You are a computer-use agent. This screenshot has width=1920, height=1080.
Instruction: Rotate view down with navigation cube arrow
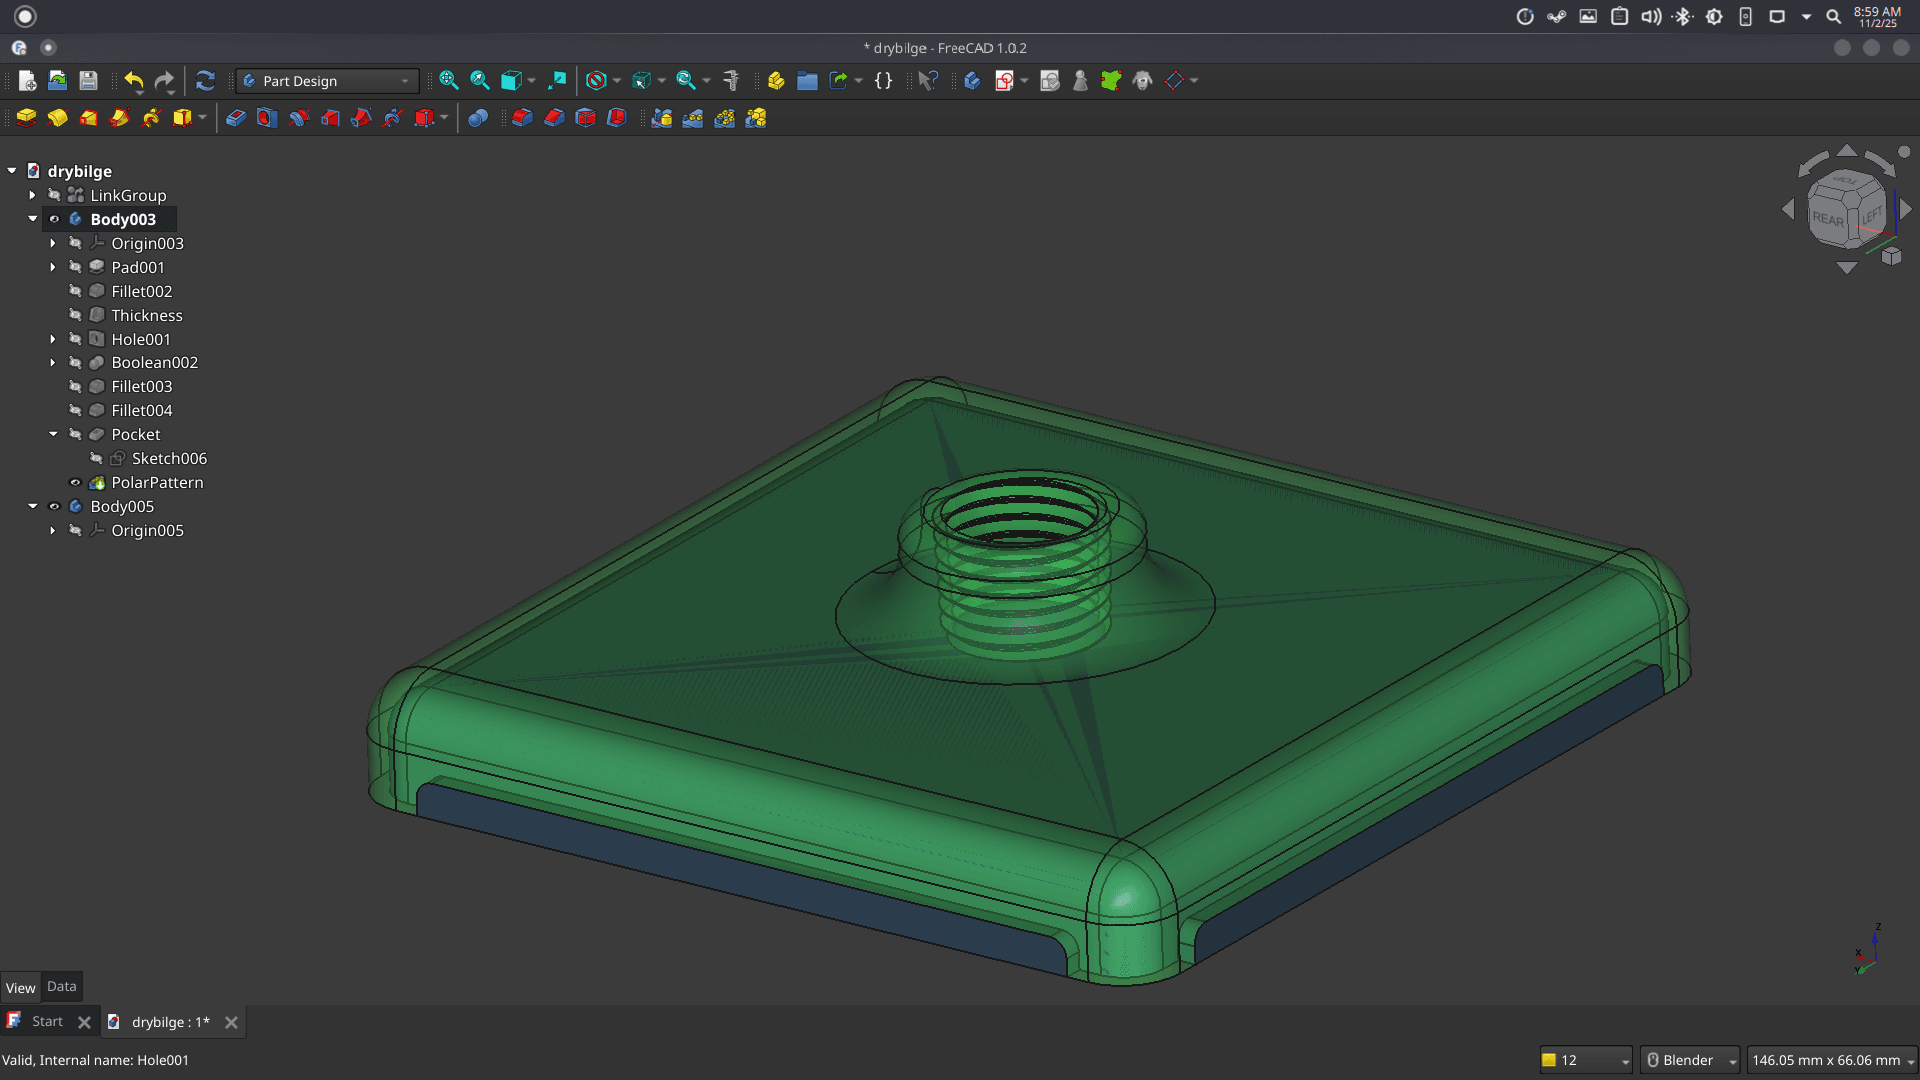click(x=1847, y=267)
